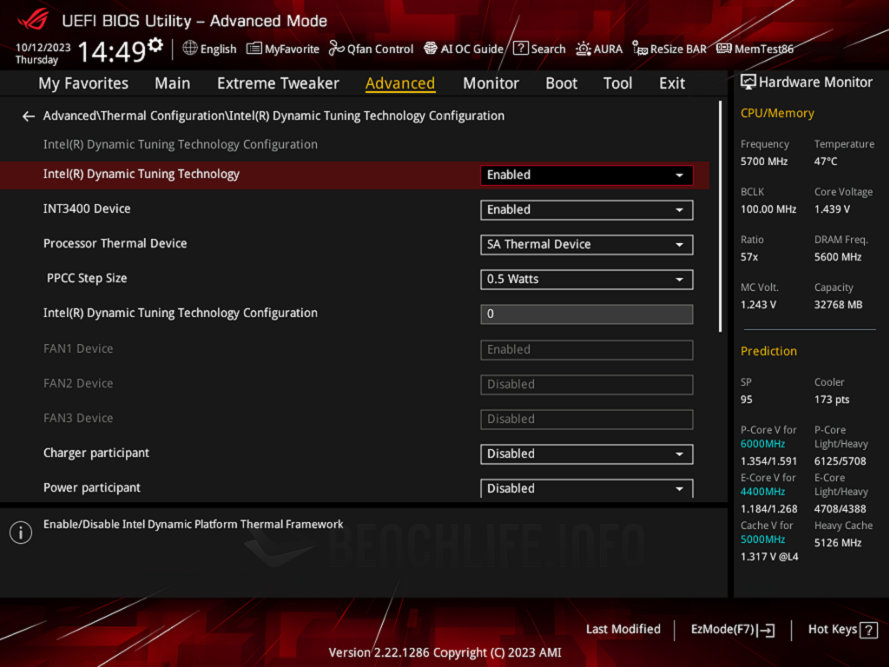The image size is (889, 667).
Task: Switch to the Monitor tab
Action: (x=490, y=83)
